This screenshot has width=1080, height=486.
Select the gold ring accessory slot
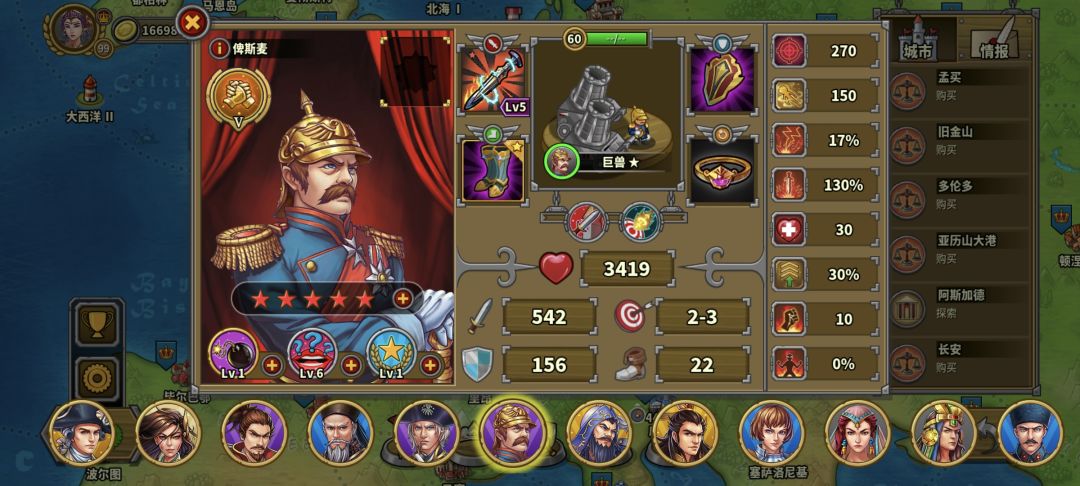[723, 169]
